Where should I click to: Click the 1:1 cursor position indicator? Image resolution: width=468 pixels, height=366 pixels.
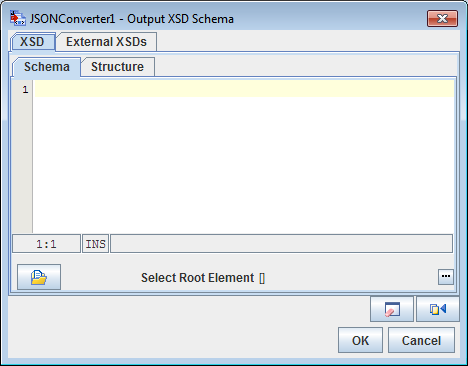tap(46, 244)
